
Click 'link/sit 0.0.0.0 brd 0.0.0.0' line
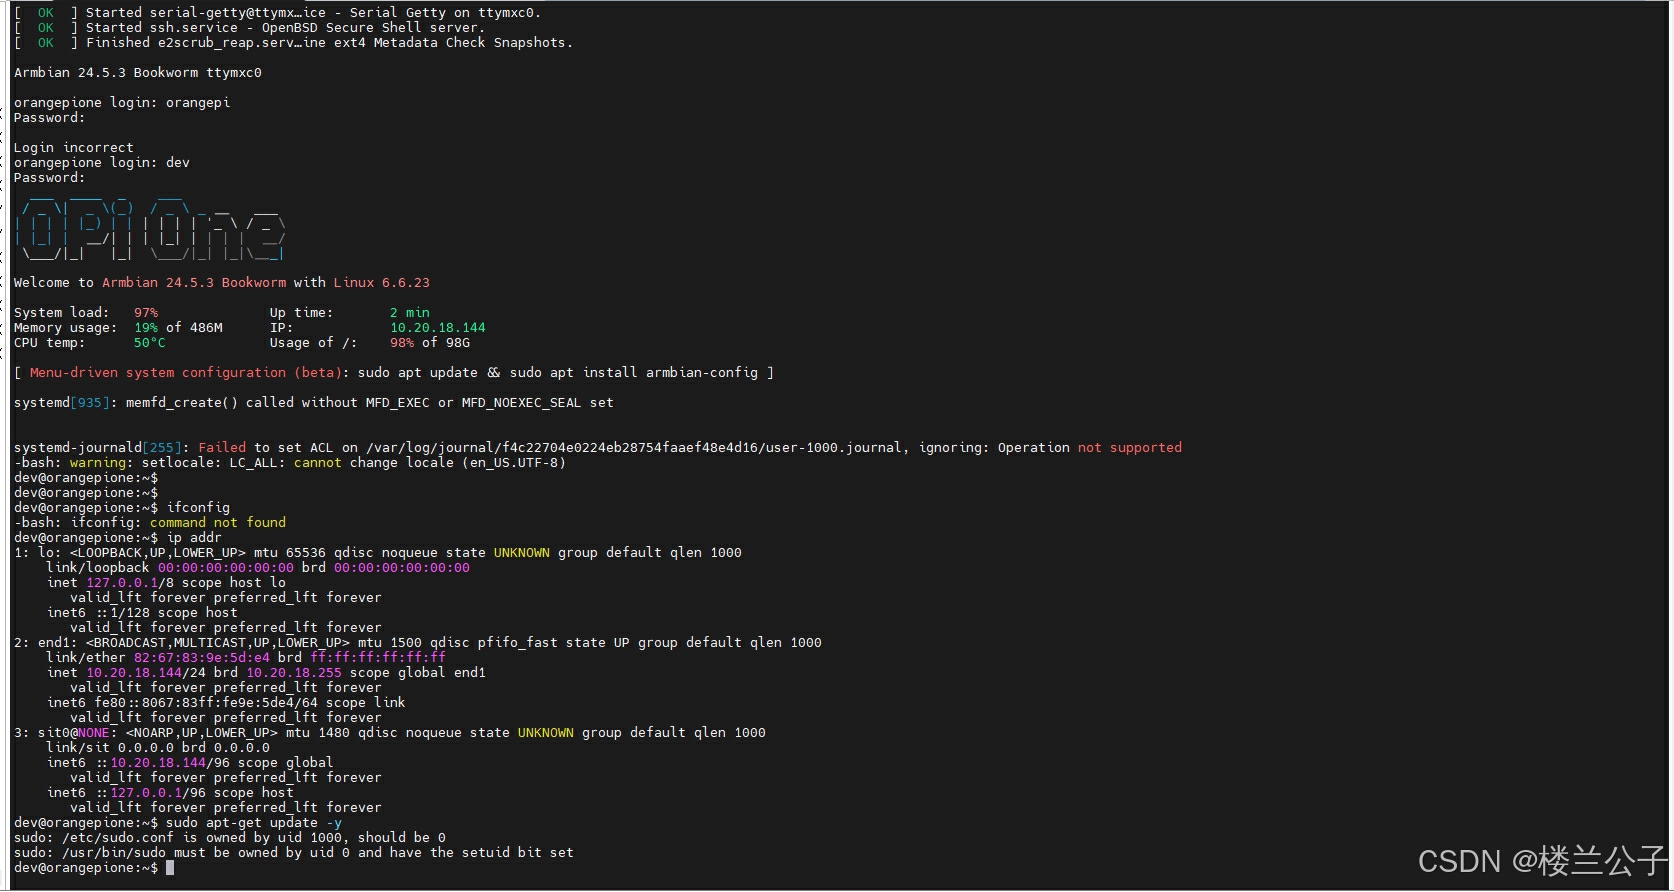(x=158, y=748)
